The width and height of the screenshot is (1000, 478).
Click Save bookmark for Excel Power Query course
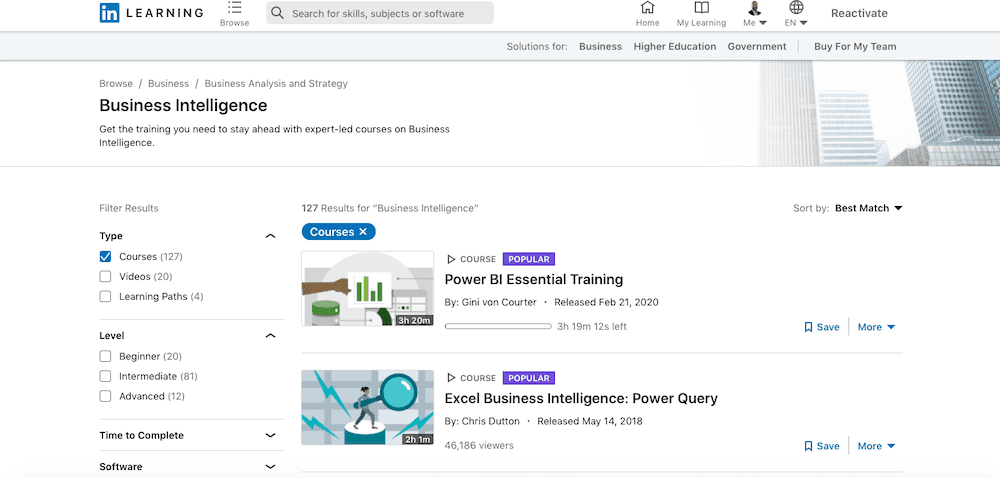pyautogui.click(x=821, y=446)
